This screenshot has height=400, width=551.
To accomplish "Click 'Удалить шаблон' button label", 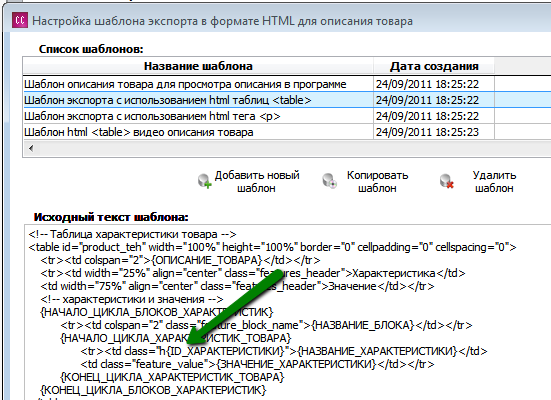I will (x=494, y=181).
